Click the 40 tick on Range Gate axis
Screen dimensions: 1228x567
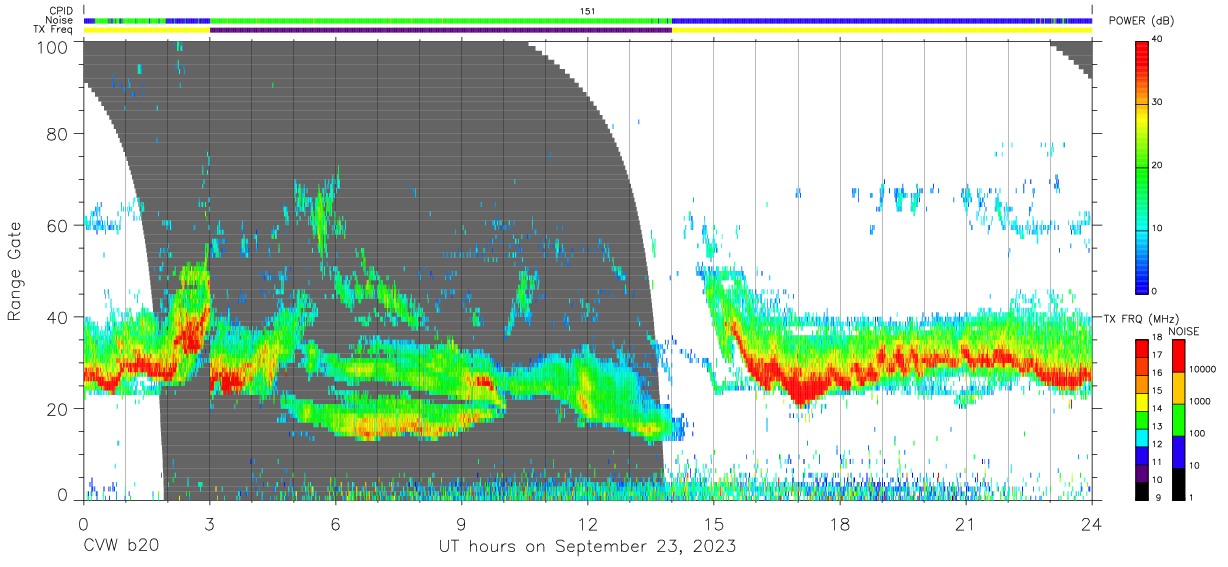coord(58,317)
